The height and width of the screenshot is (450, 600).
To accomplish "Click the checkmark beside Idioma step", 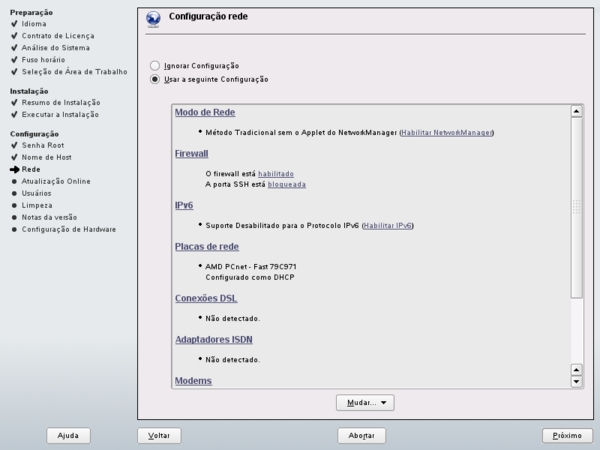I will (x=15, y=23).
